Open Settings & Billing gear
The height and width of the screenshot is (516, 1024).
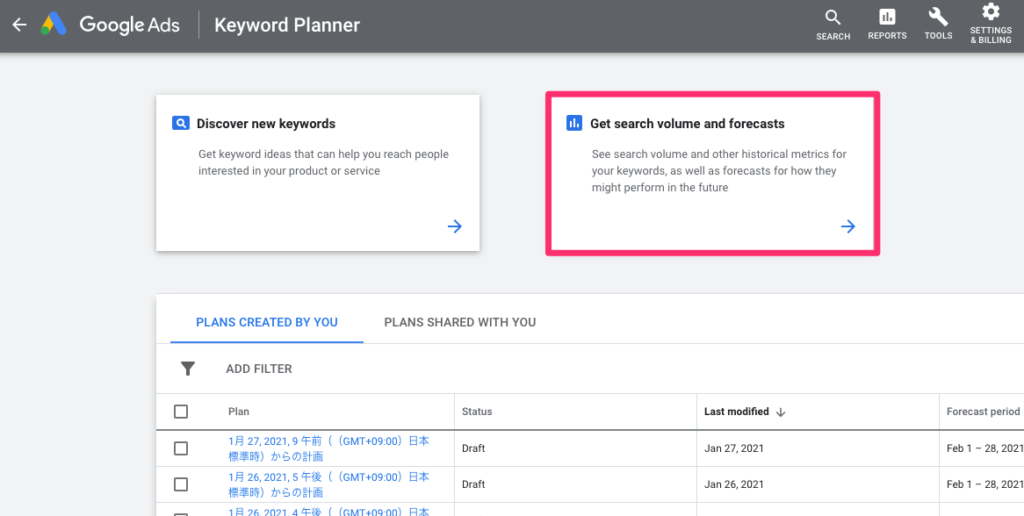(x=991, y=24)
